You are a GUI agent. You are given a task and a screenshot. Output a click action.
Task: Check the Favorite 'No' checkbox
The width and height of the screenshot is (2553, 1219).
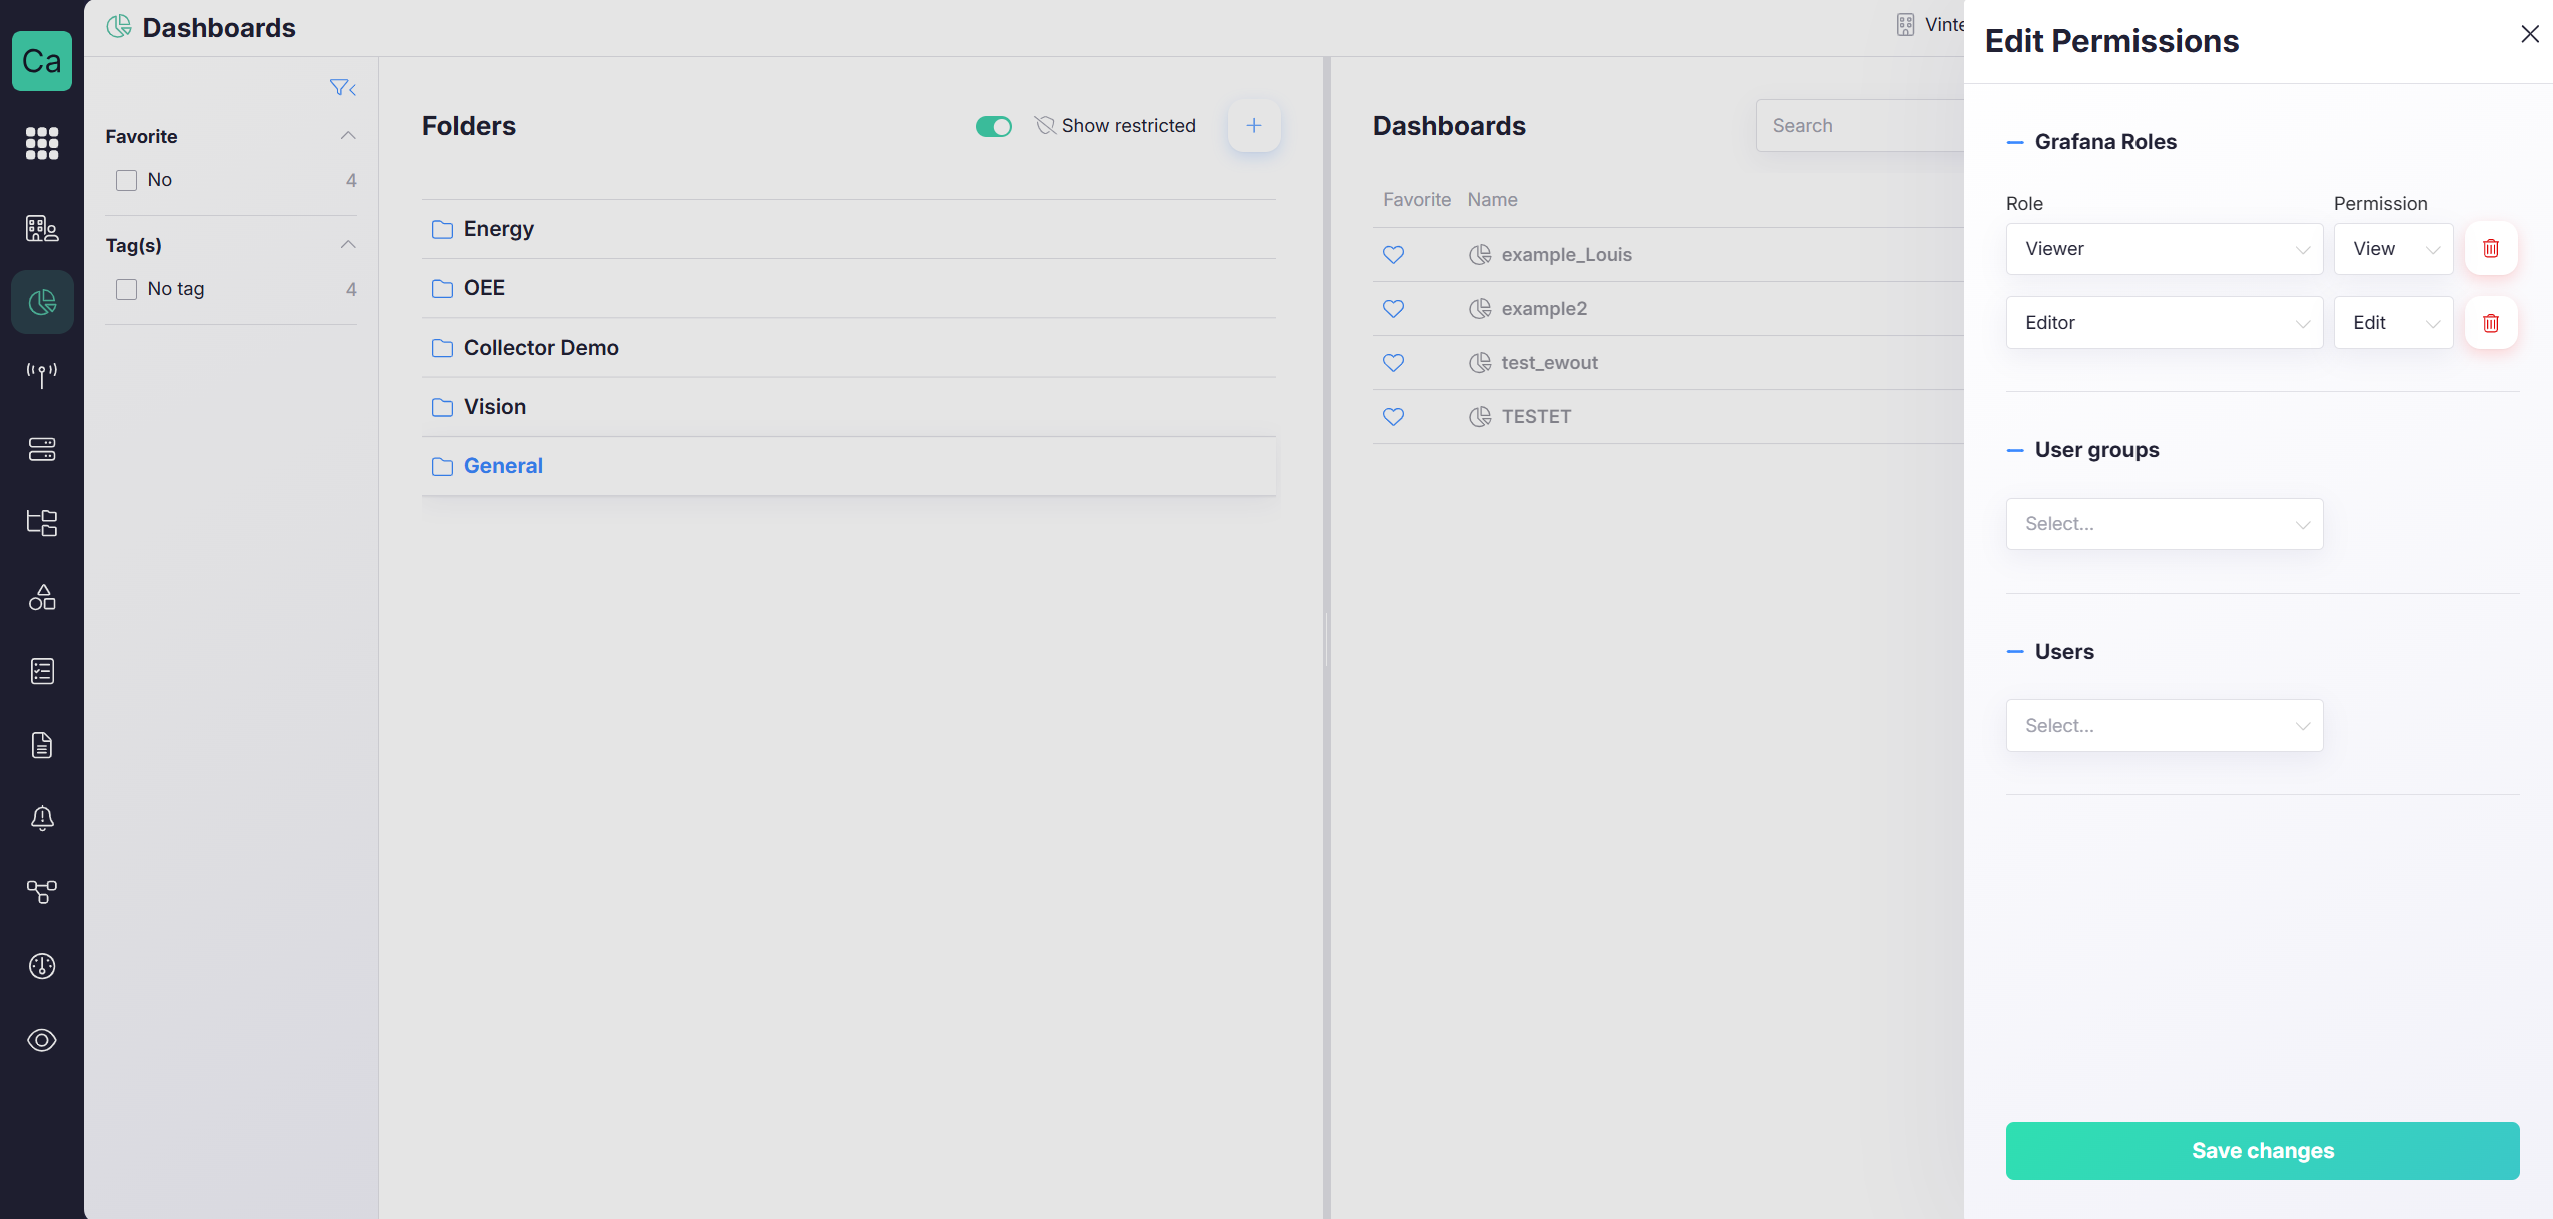(x=126, y=180)
